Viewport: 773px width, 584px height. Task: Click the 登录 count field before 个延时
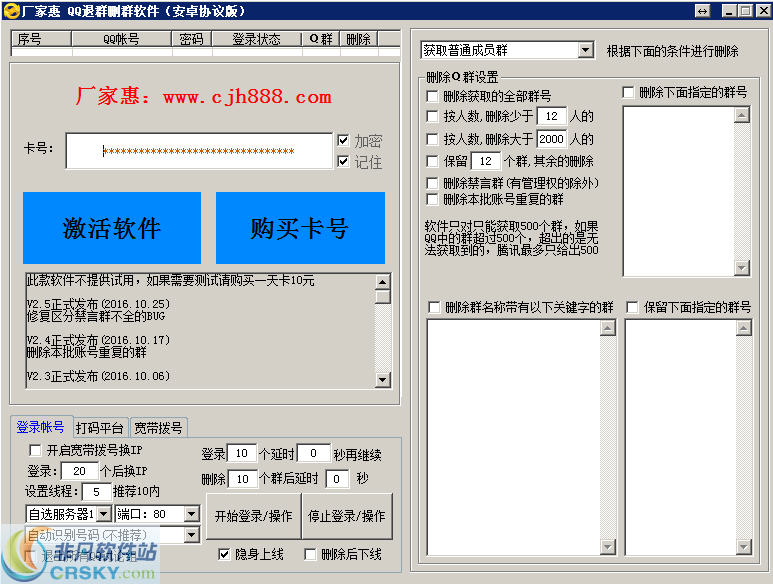pos(242,453)
